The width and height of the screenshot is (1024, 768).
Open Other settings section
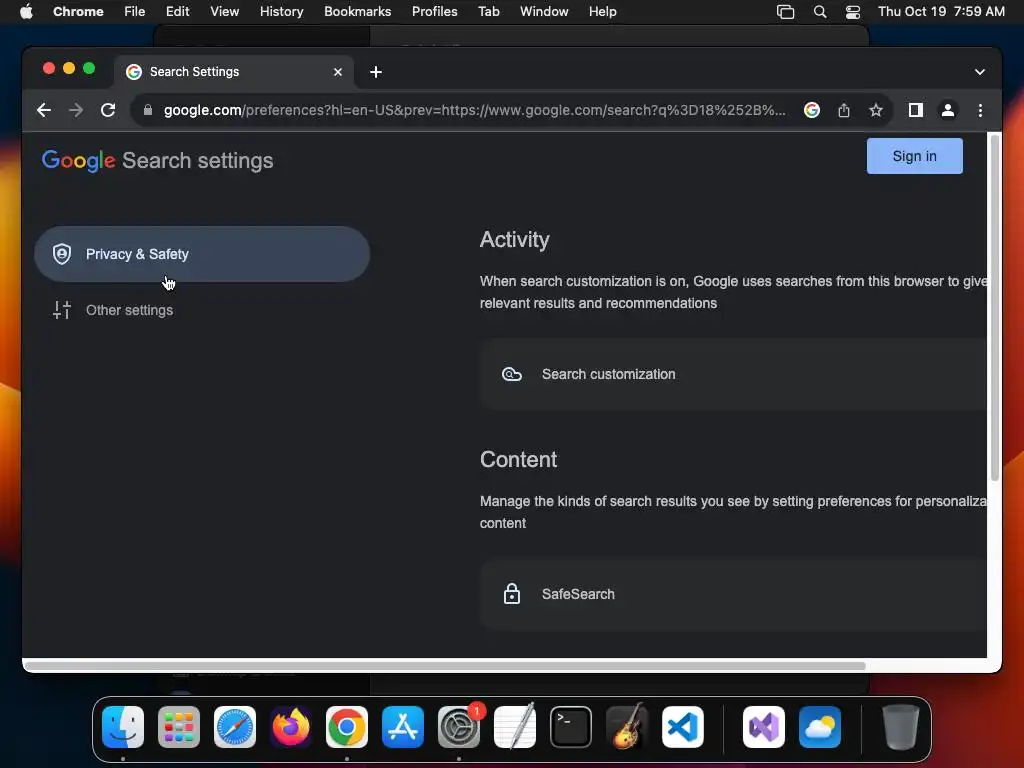click(129, 310)
